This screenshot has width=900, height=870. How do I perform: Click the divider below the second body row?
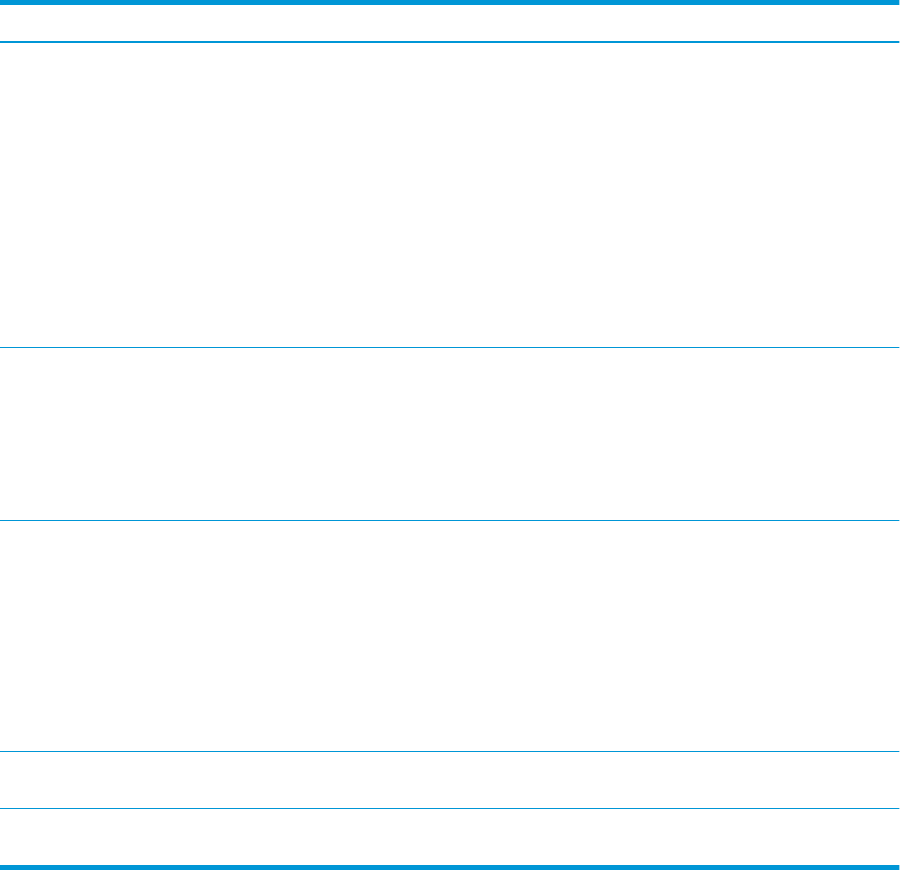click(450, 520)
